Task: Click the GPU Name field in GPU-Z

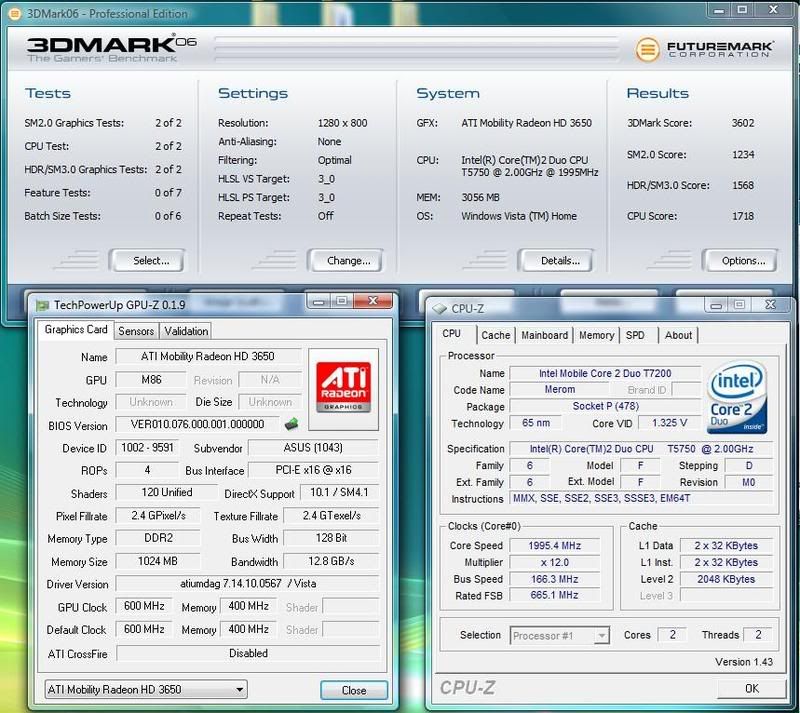Action: tap(208, 356)
